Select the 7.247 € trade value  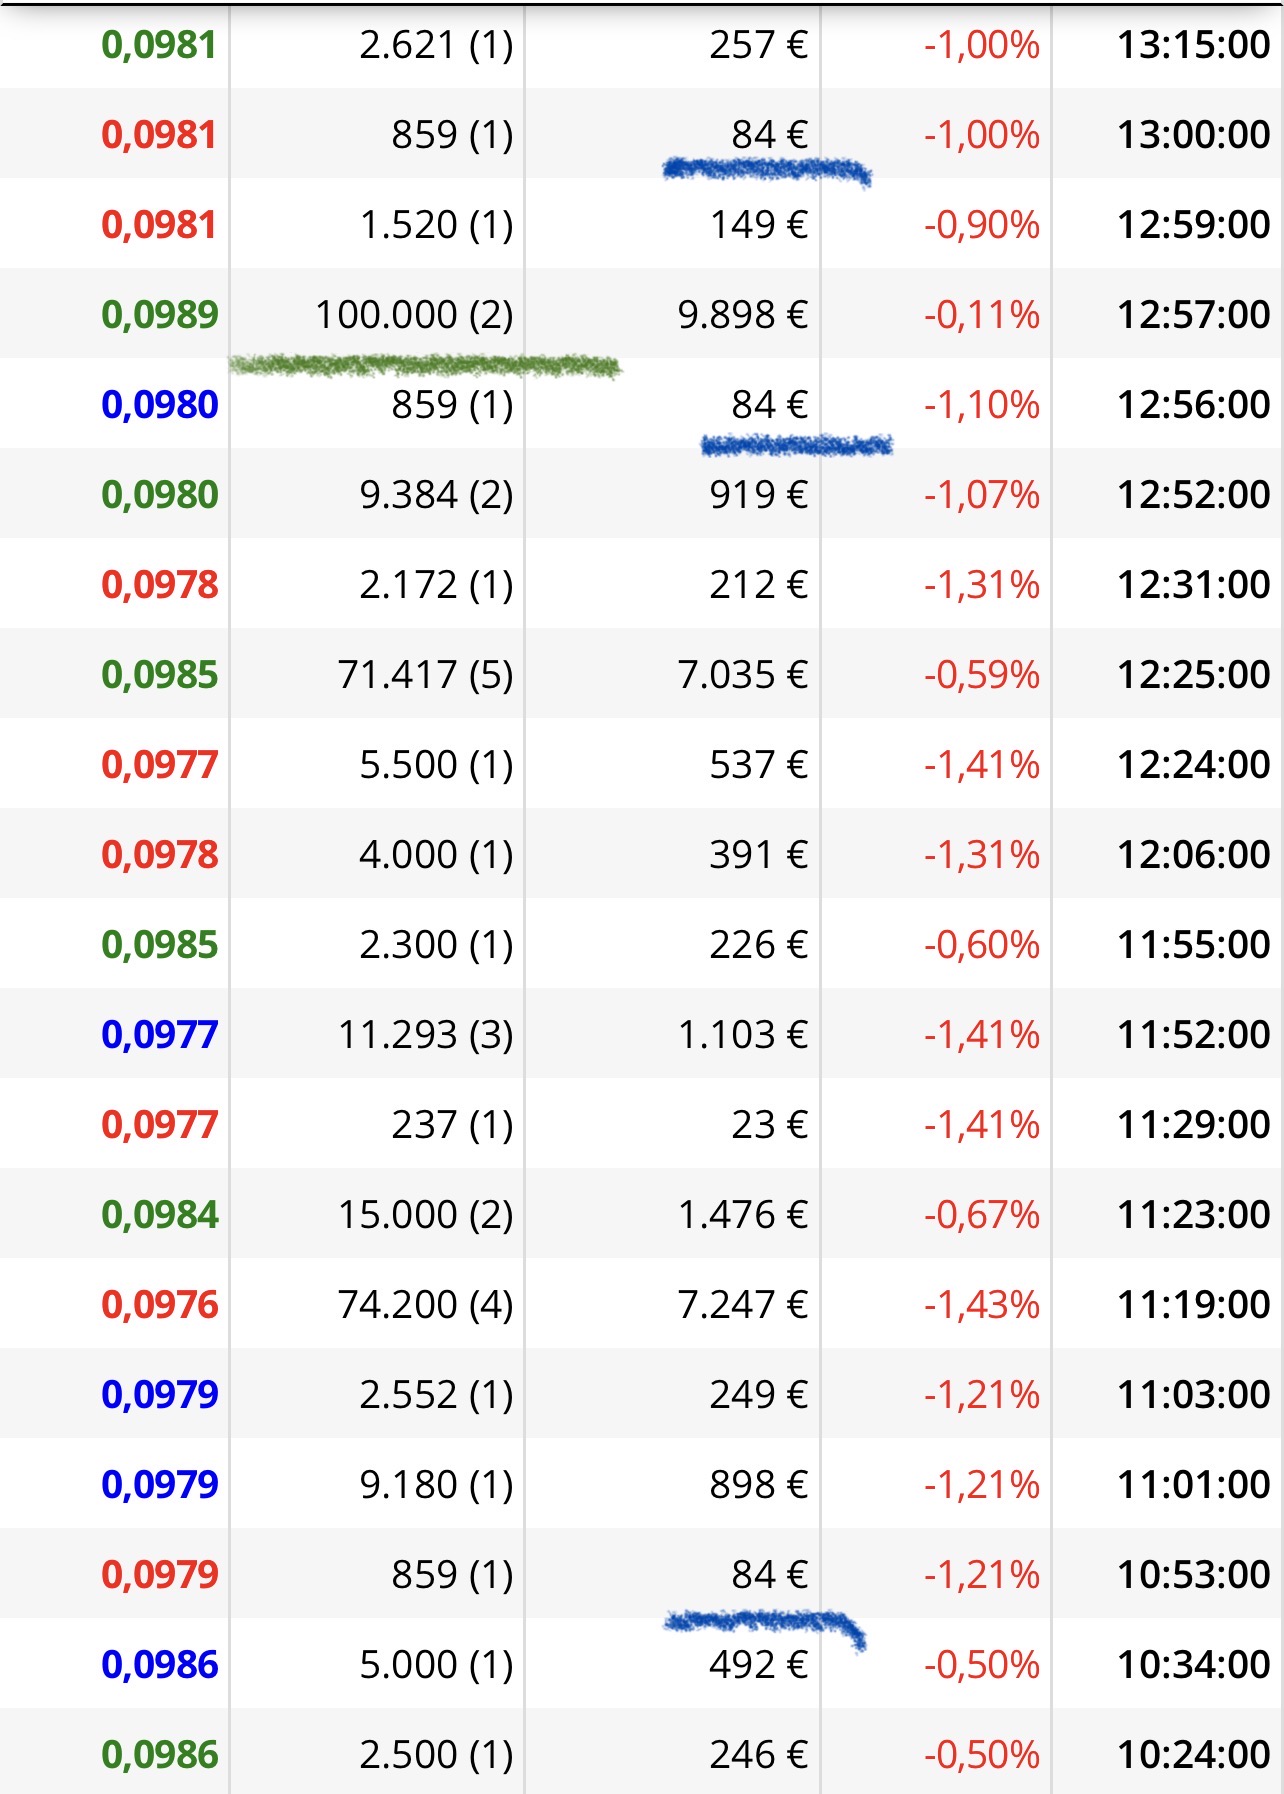pyautogui.click(x=742, y=1305)
